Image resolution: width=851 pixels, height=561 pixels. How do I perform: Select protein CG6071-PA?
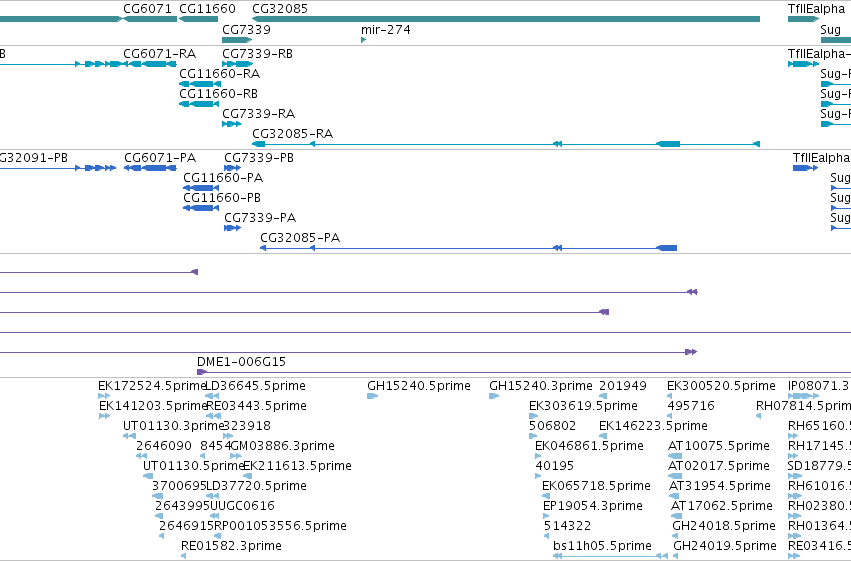coord(160,158)
